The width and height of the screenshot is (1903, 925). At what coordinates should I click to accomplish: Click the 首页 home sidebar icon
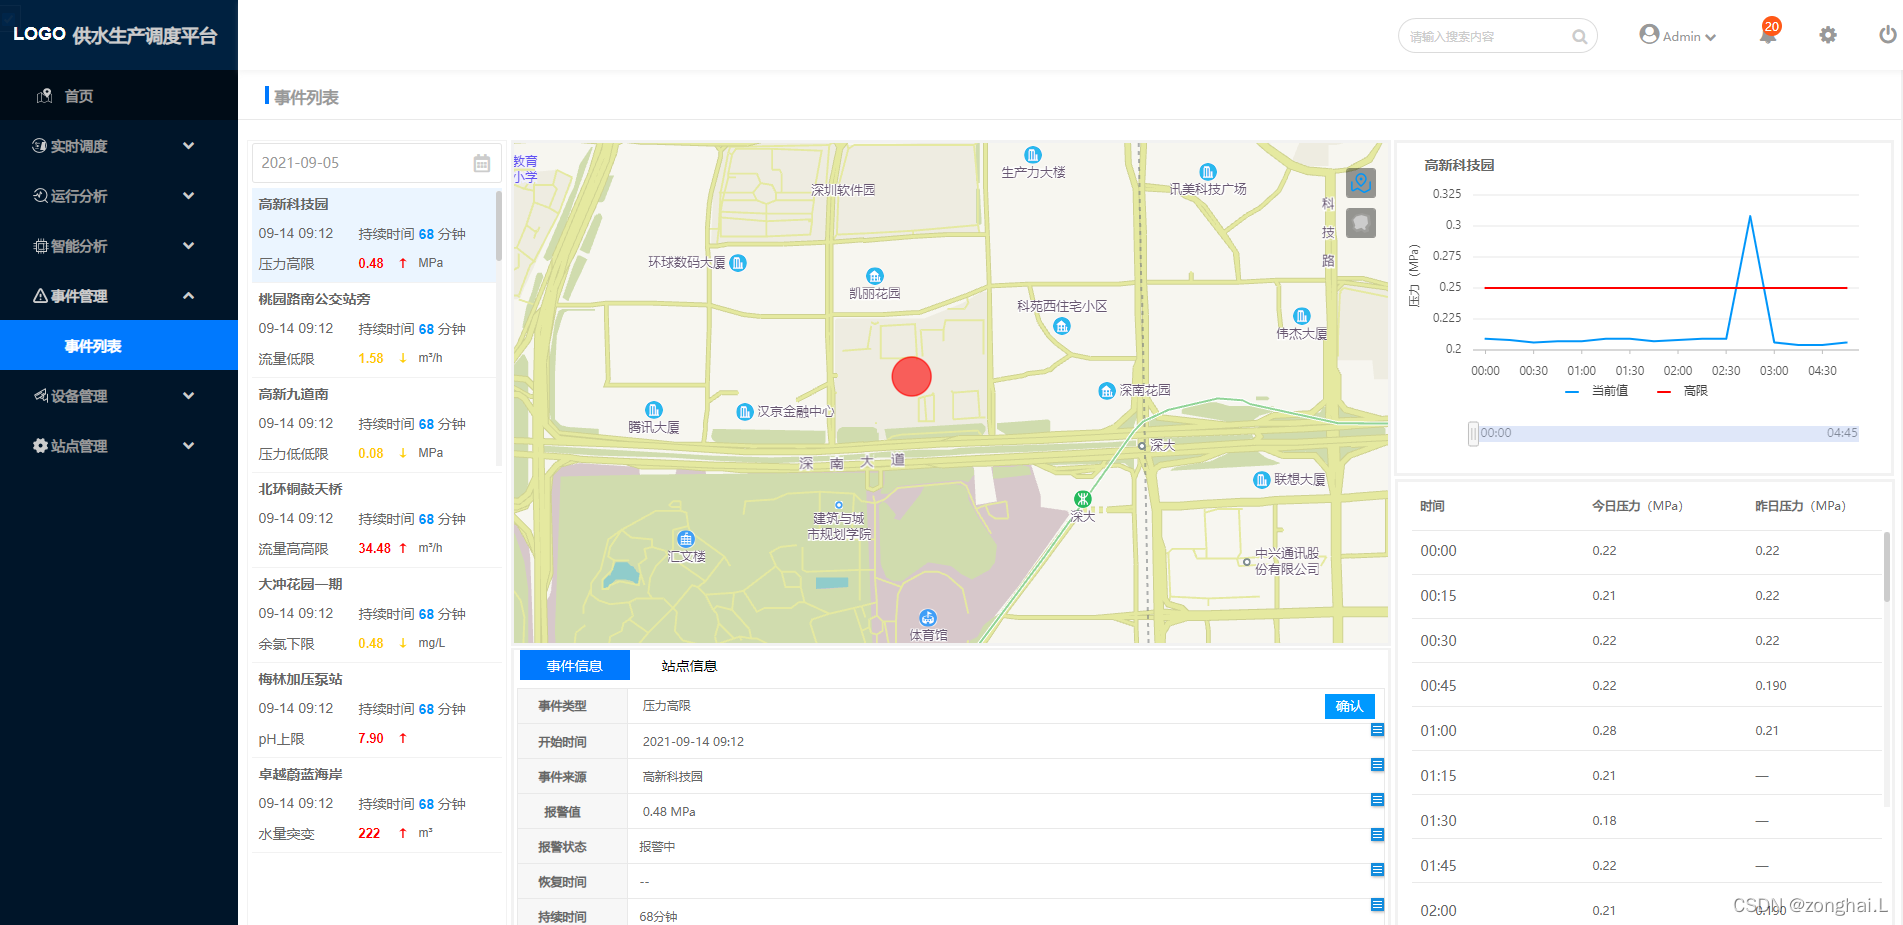(44, 96)
